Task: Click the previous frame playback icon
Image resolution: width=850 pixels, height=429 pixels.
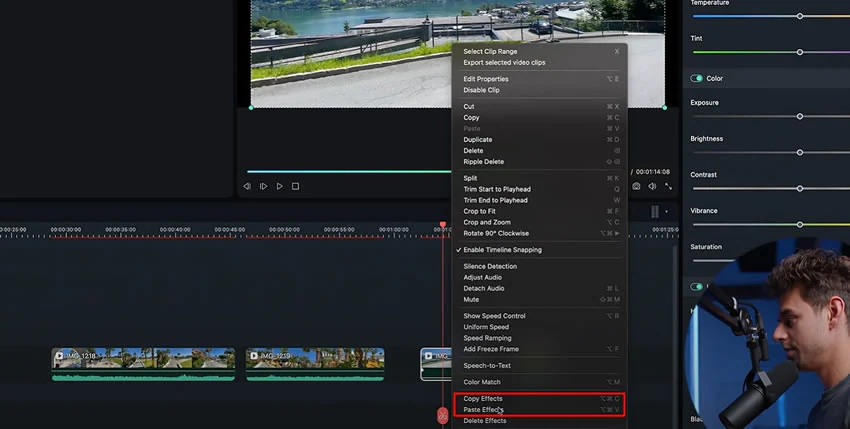Action: tap(247, 186)
